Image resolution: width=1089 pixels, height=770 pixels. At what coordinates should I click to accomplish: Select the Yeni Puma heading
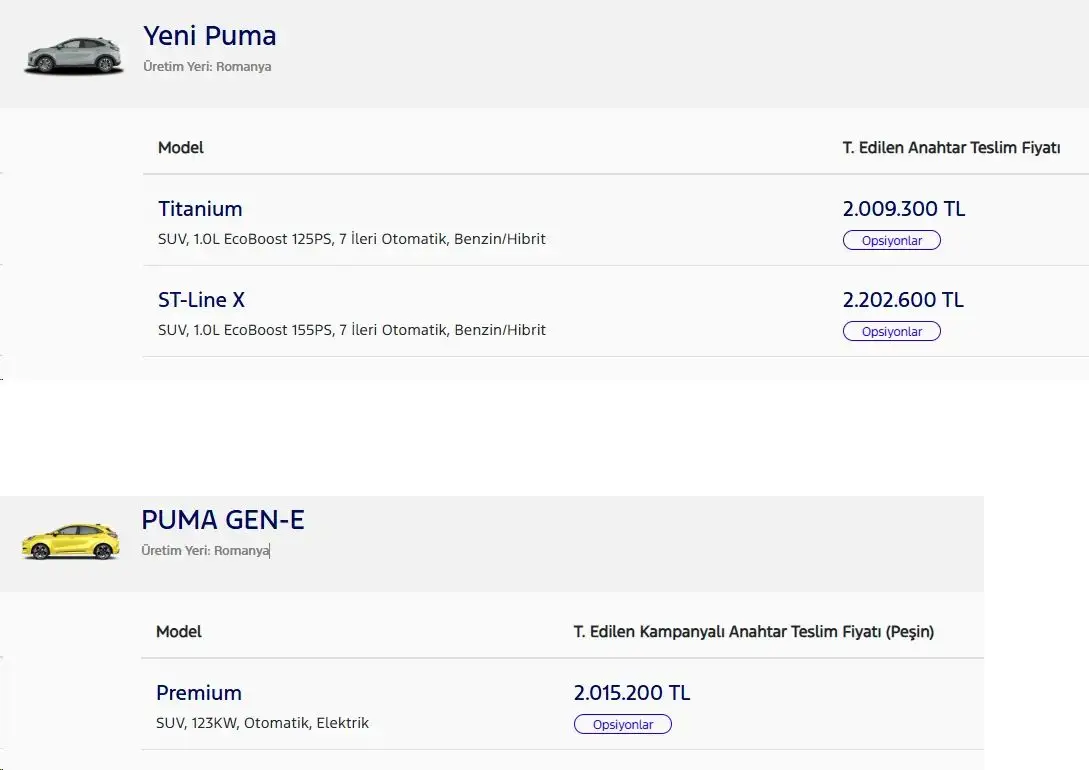point(210,35)
